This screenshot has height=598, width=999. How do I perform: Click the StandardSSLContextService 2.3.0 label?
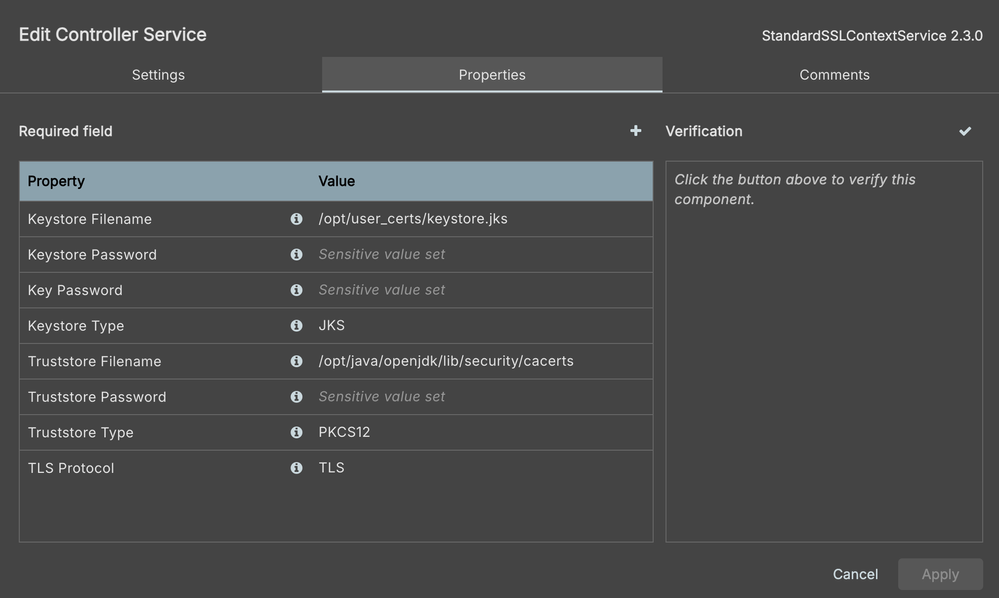tap(872, 36)
